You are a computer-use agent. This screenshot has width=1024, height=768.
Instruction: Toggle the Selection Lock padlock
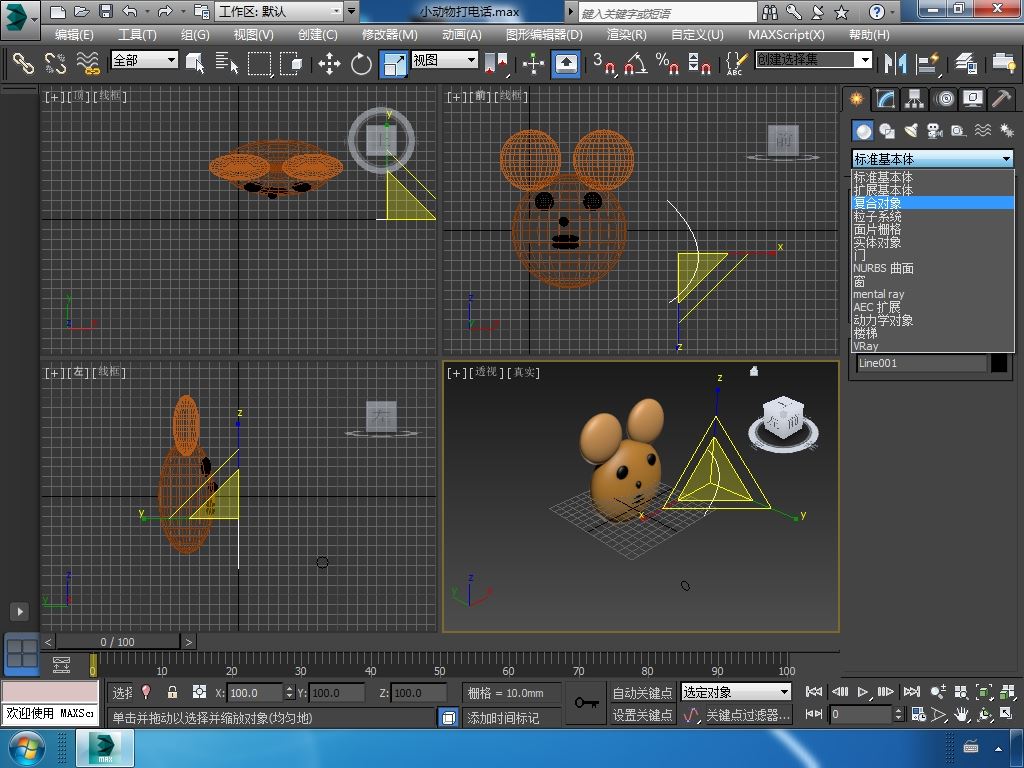172,692
